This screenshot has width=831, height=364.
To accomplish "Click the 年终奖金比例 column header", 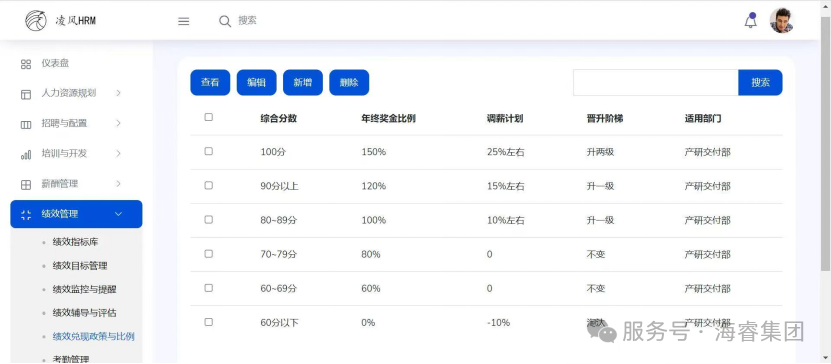I will pyautogui.click(x=388, y=119).
